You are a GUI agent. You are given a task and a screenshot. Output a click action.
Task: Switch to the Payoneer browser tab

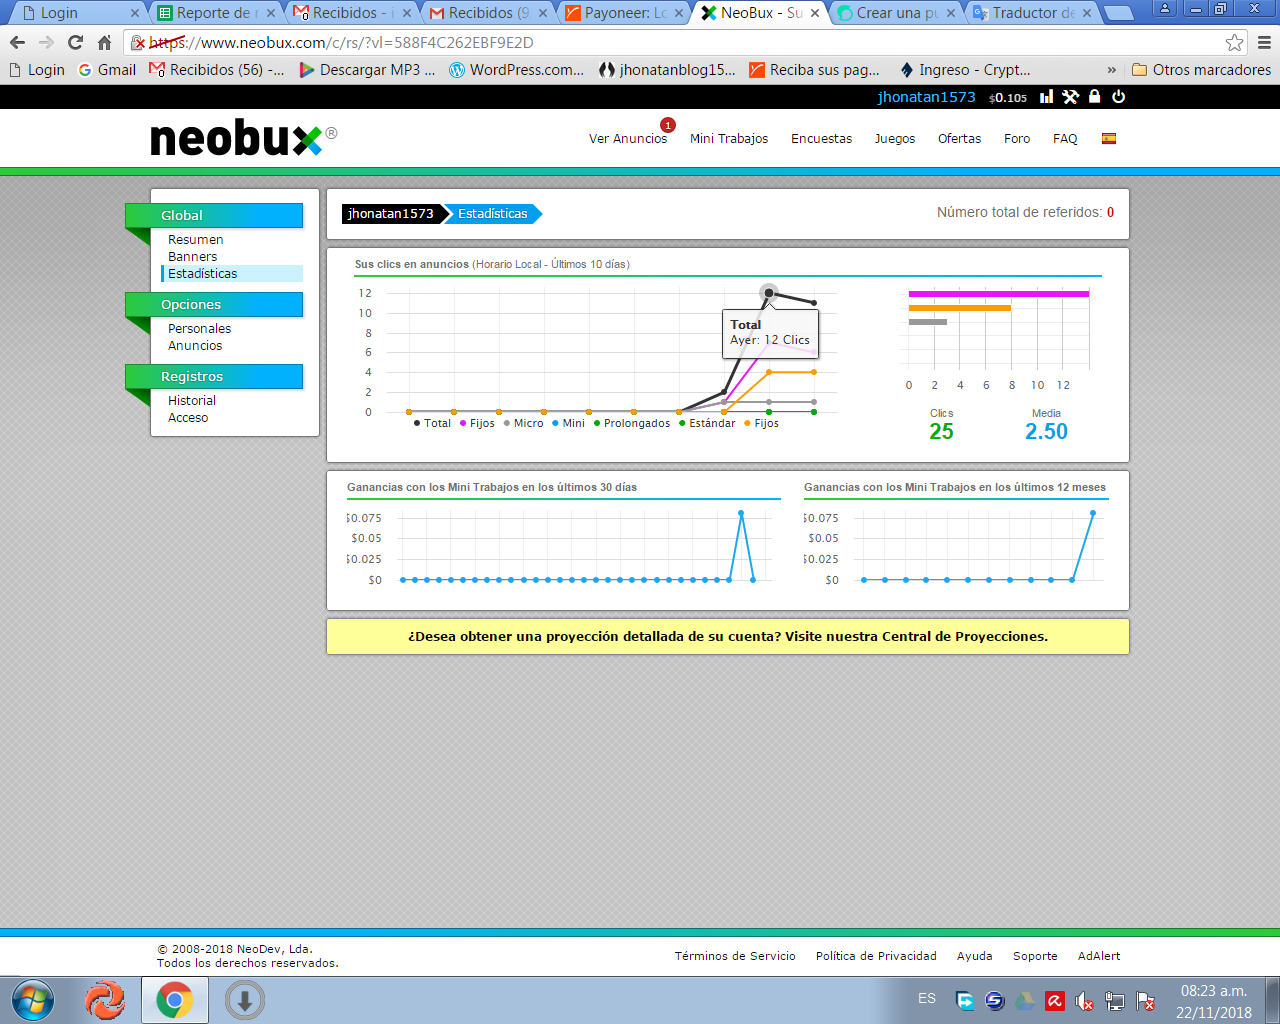click(x=624, y=13)
